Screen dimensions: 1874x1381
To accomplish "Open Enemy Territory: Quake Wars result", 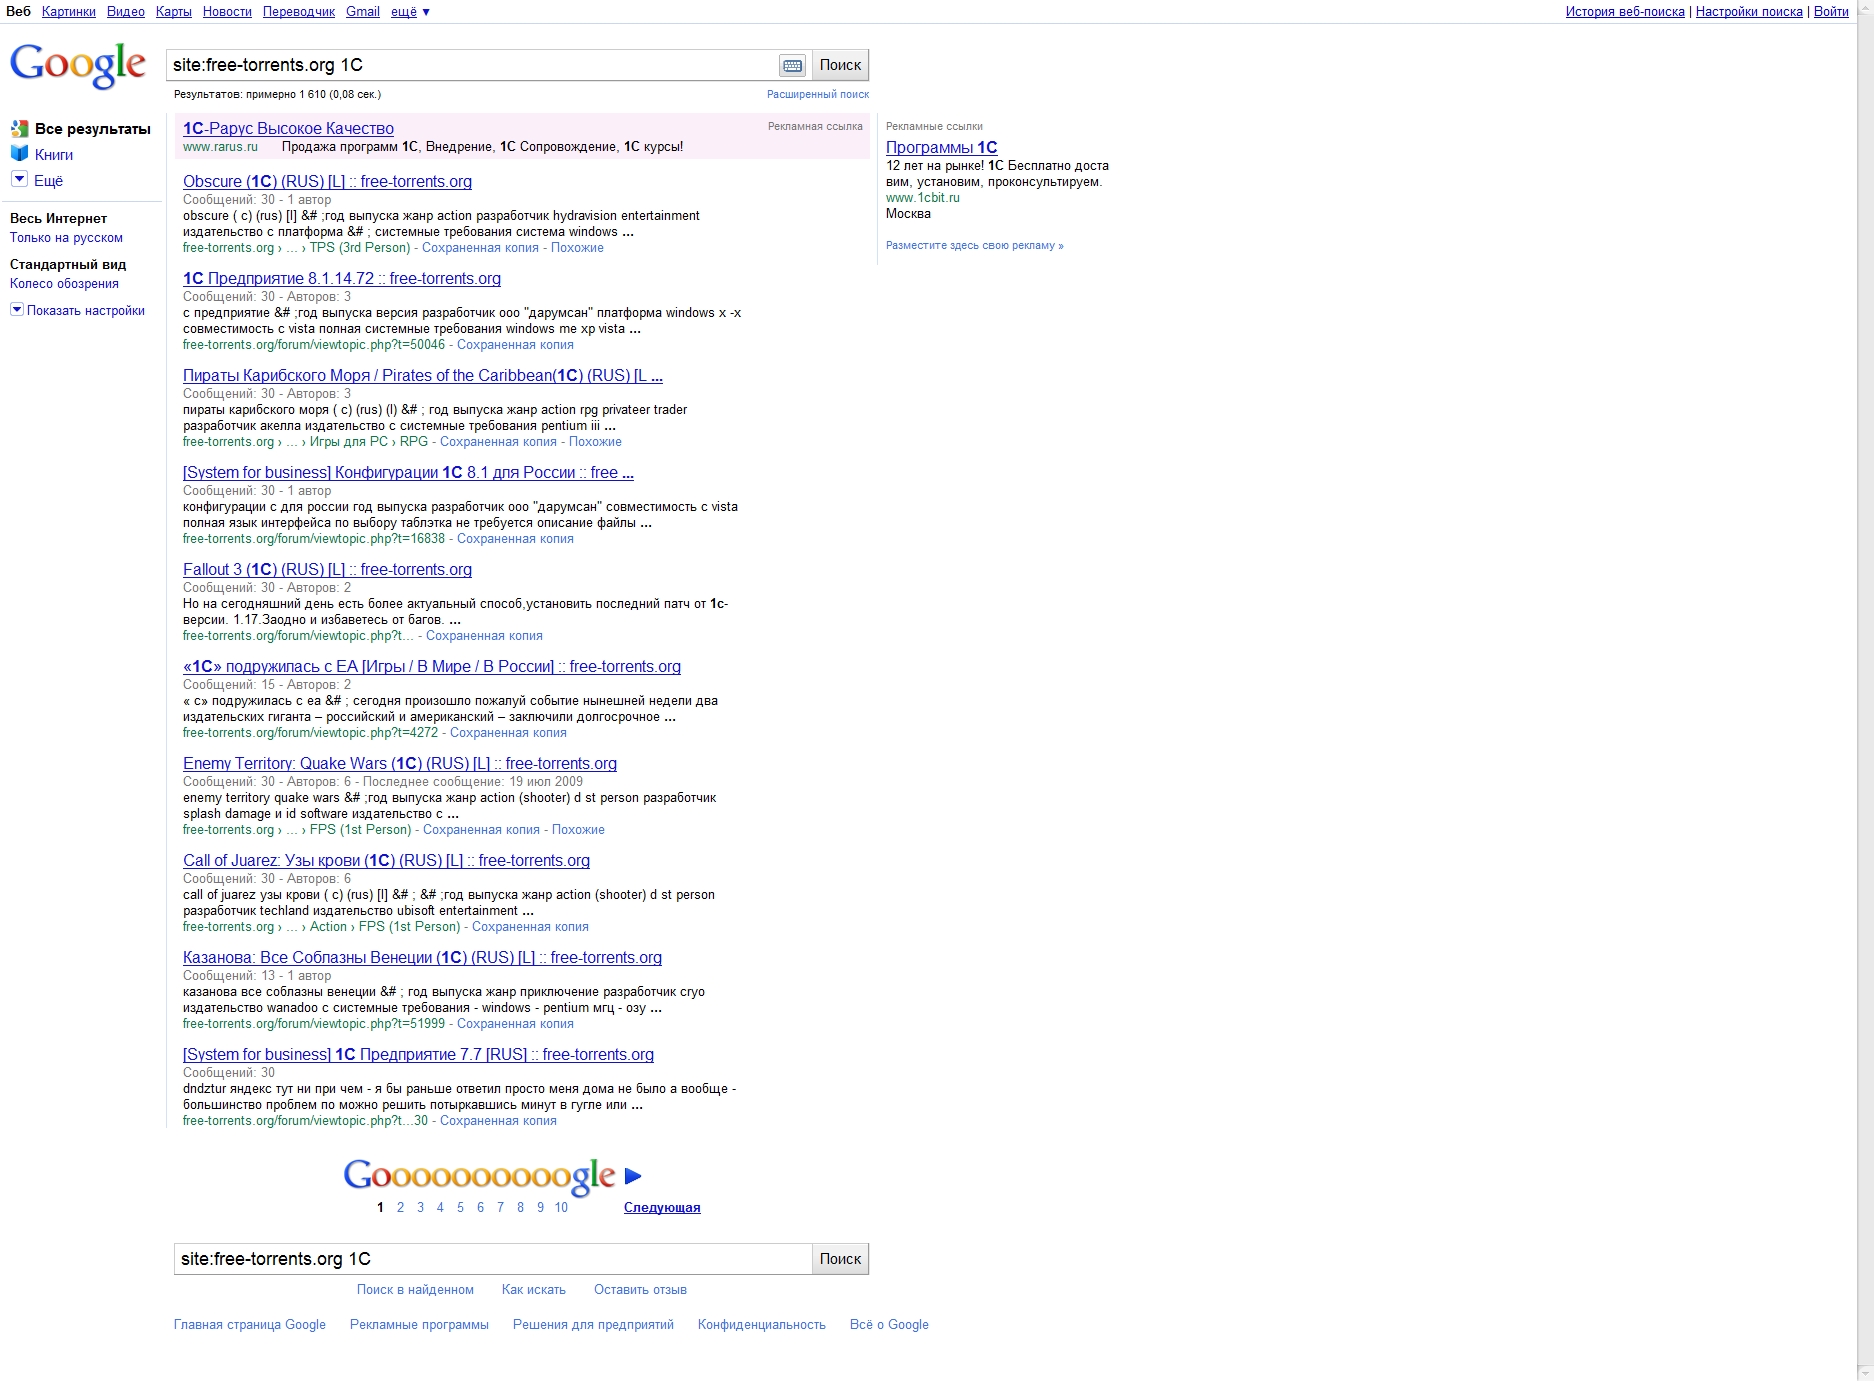I will coord(400,763).
